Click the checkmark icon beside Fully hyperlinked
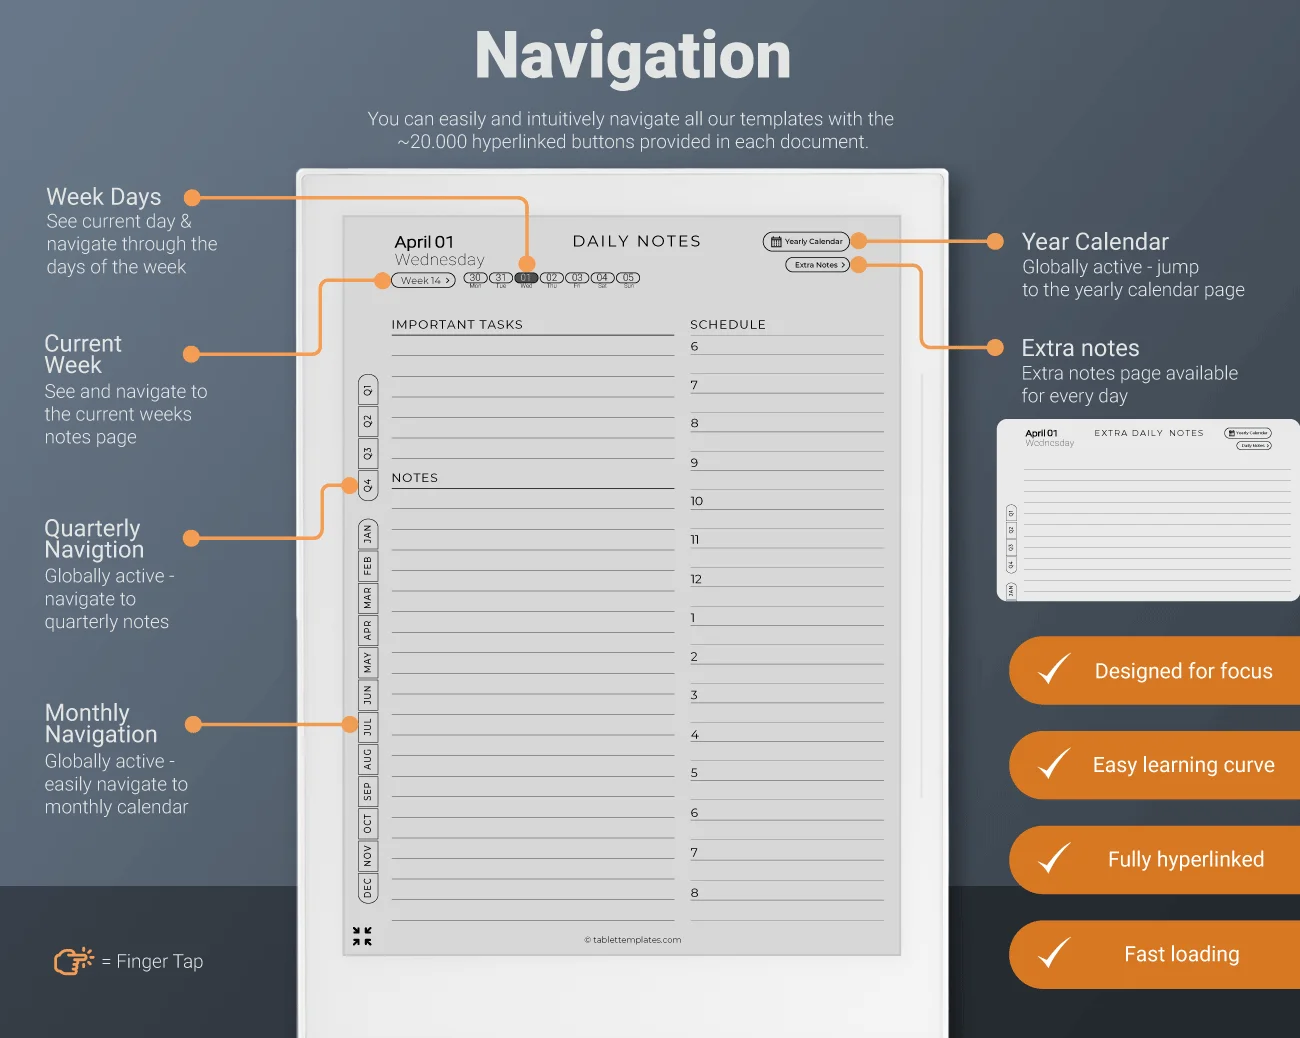The height and width of the screenshot is (1038, 1300). (1053, 859)
